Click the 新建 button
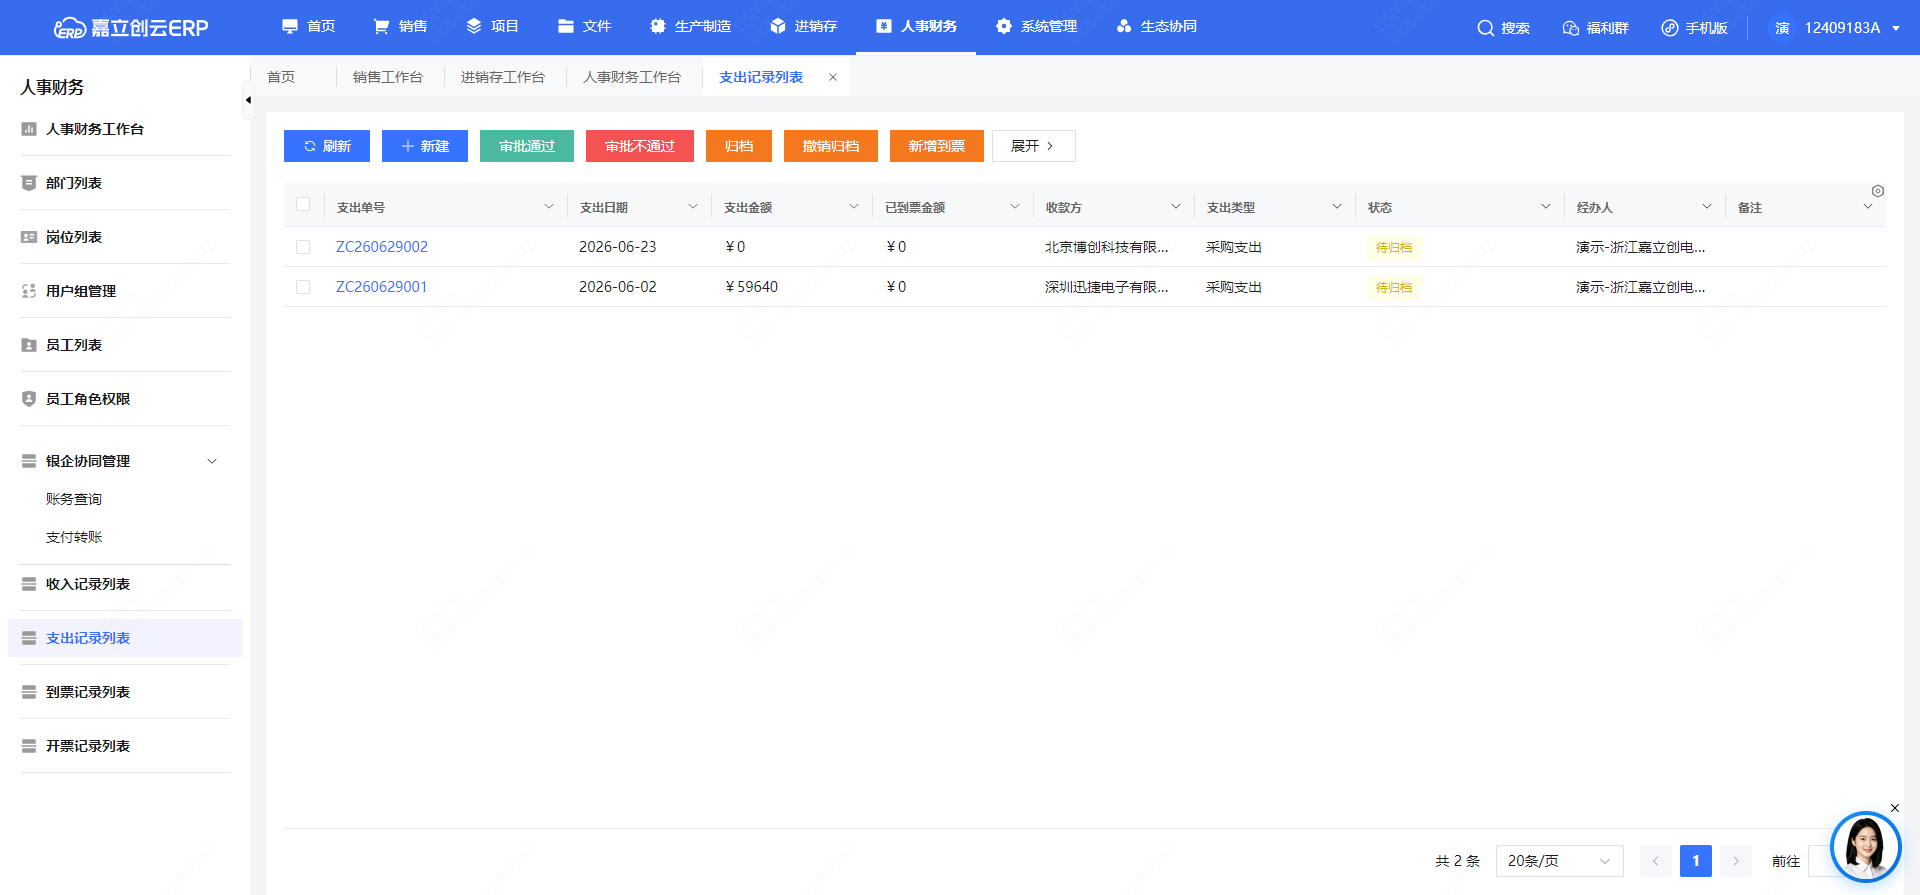 tap(425, 146)
